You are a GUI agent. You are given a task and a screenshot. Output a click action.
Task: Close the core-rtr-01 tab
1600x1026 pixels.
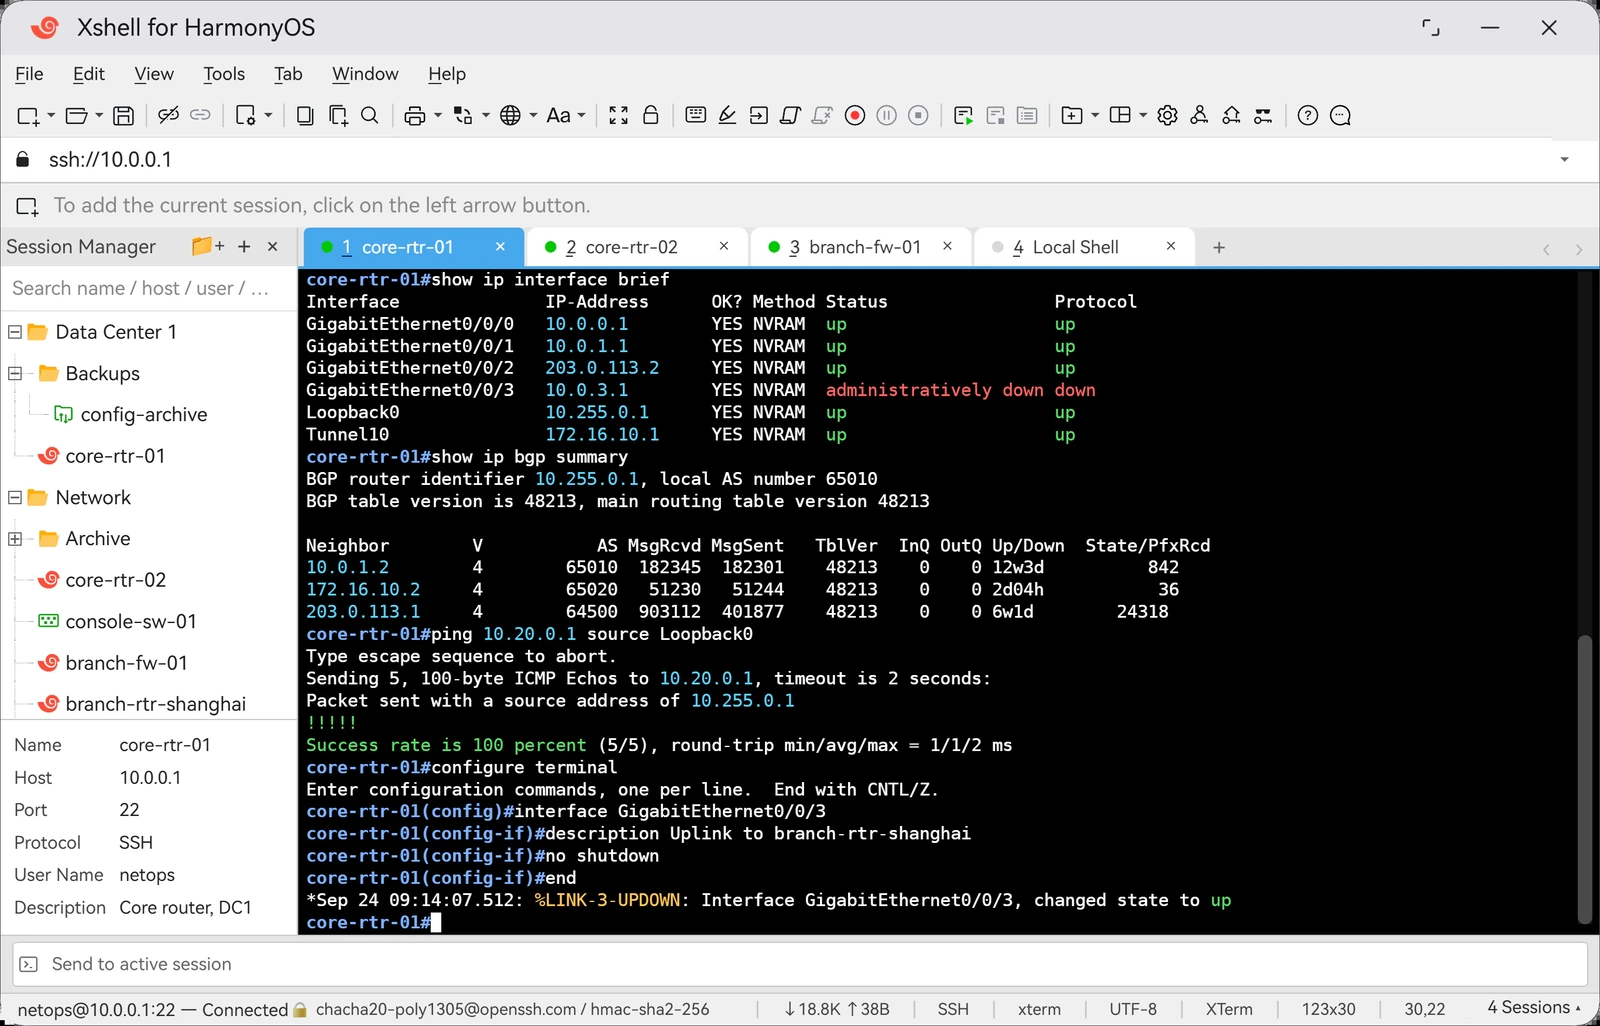coord(500,246)
